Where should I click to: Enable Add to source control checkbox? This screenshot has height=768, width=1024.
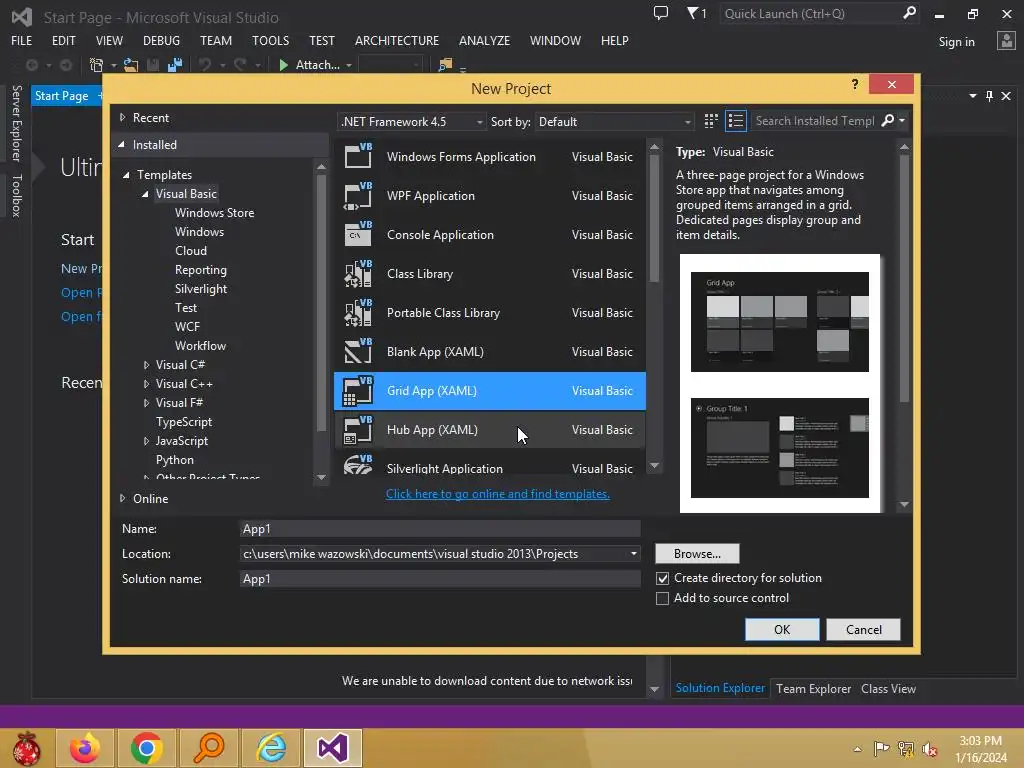click(662, 598)
